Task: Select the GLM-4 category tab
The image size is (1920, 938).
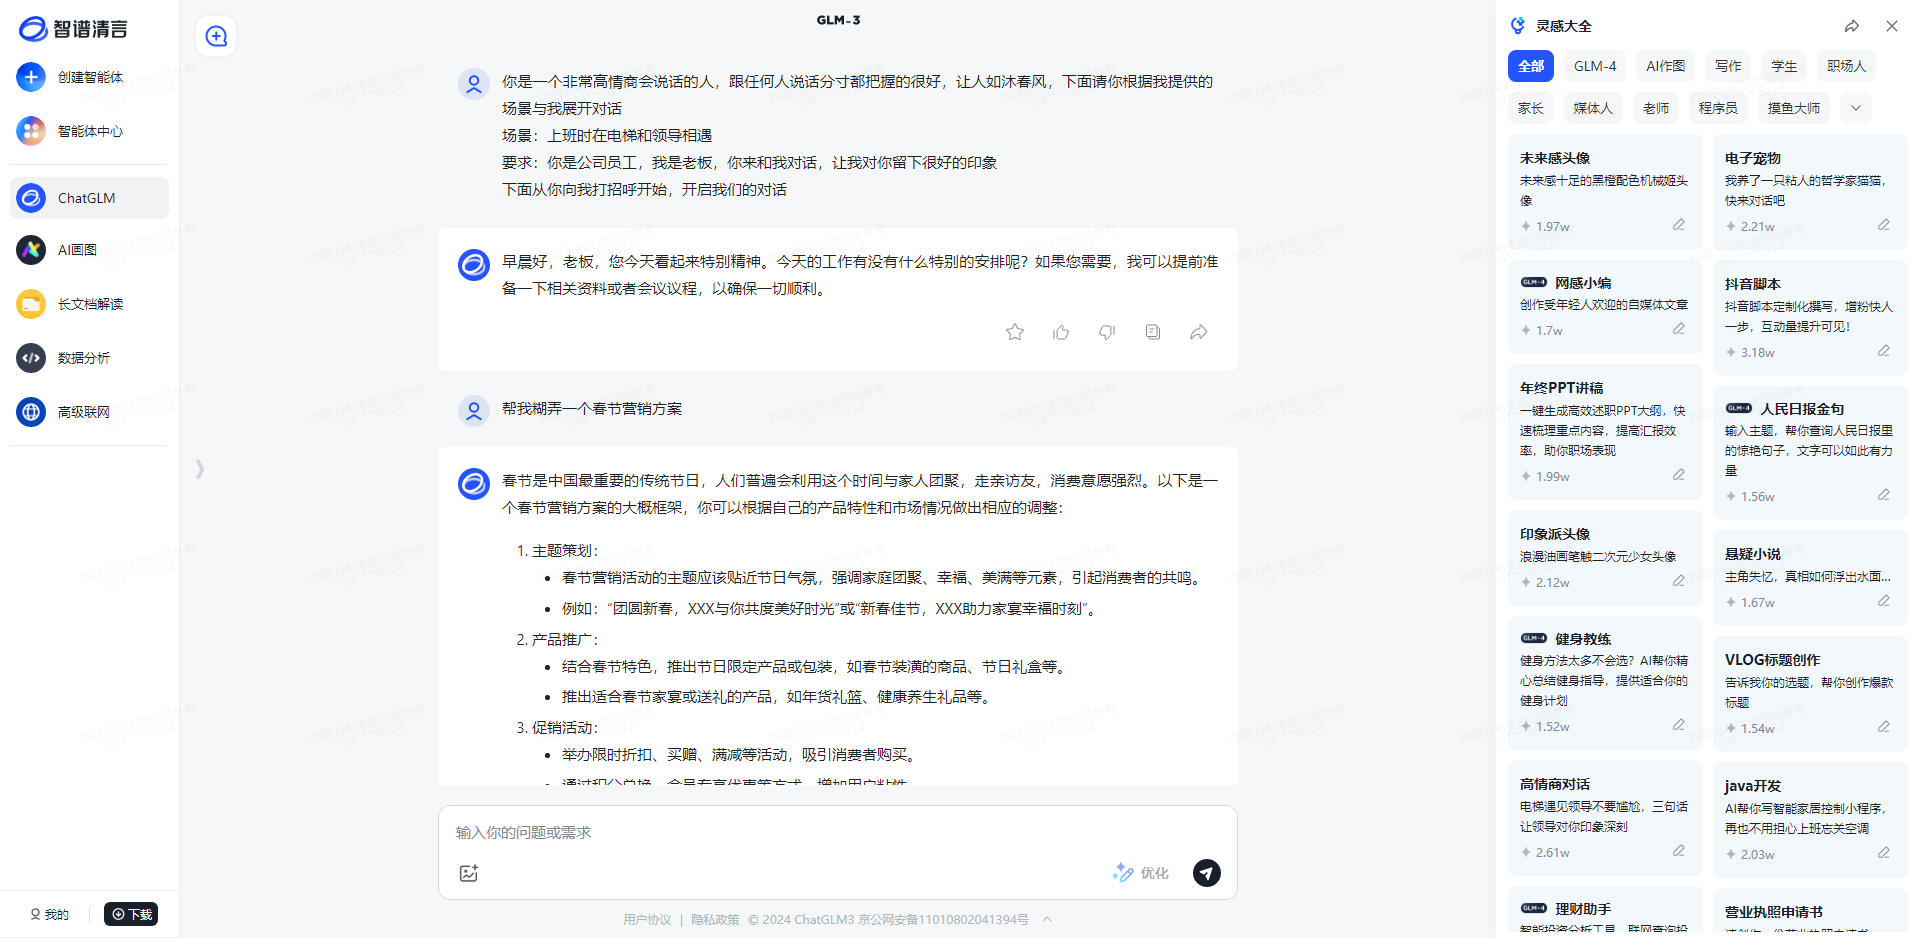Action: 1595,66
